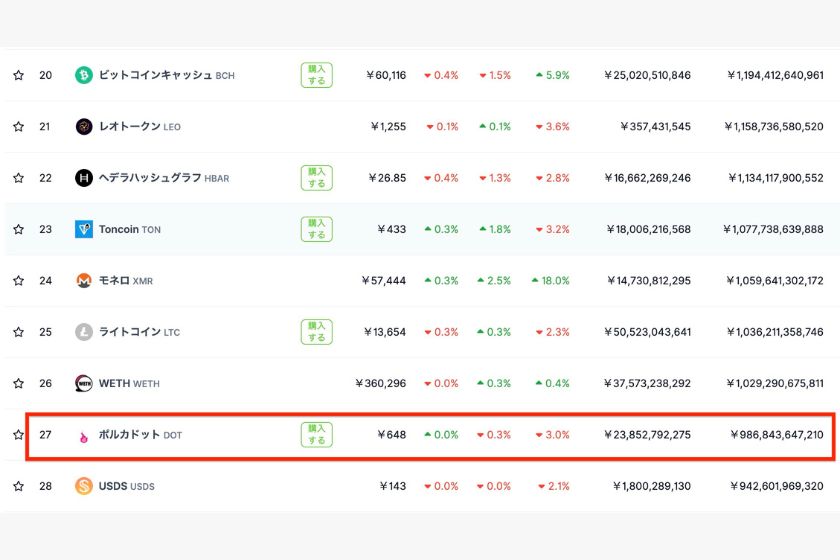Screen dimensions: 840x560
Task: Click the market cap ¥986,843,647,210
Action: [777, 435]
